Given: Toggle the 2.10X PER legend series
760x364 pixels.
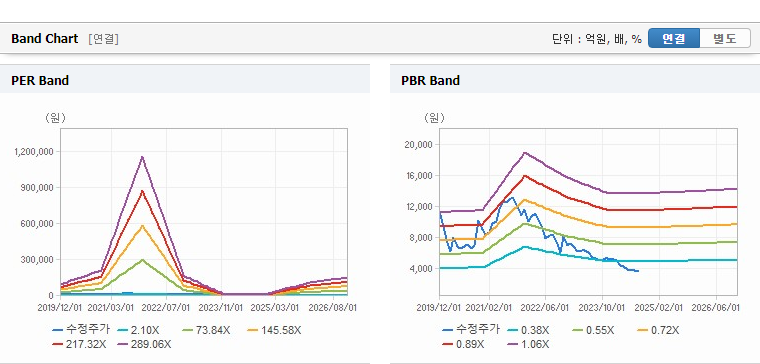Looking at the screenshot, I should coord(138,330).
